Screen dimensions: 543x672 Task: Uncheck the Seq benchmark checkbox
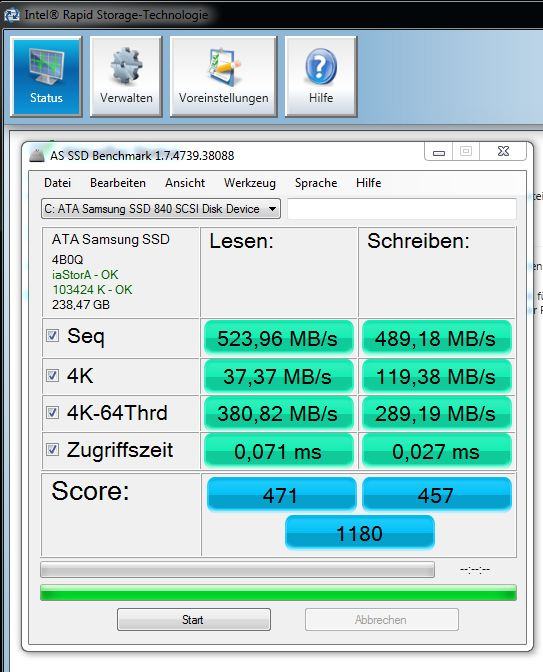52,336
